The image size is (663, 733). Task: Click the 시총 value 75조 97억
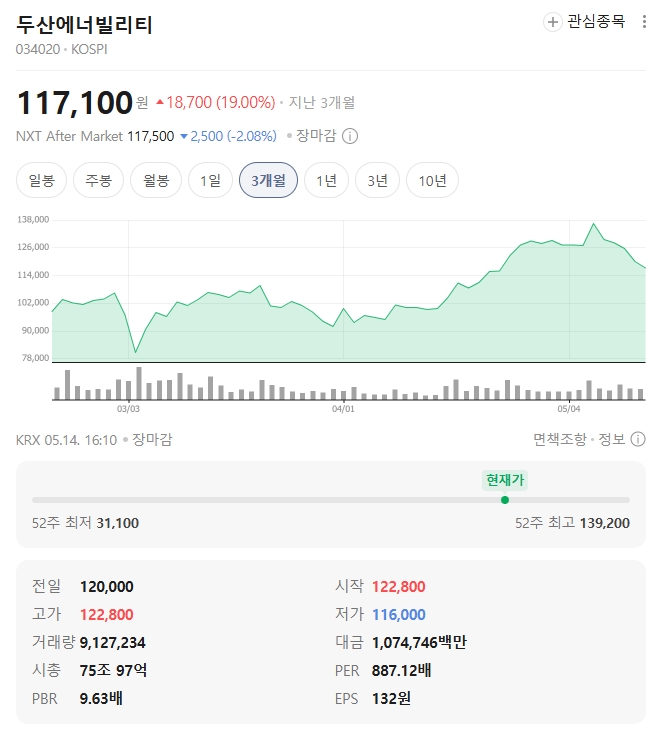113,670
